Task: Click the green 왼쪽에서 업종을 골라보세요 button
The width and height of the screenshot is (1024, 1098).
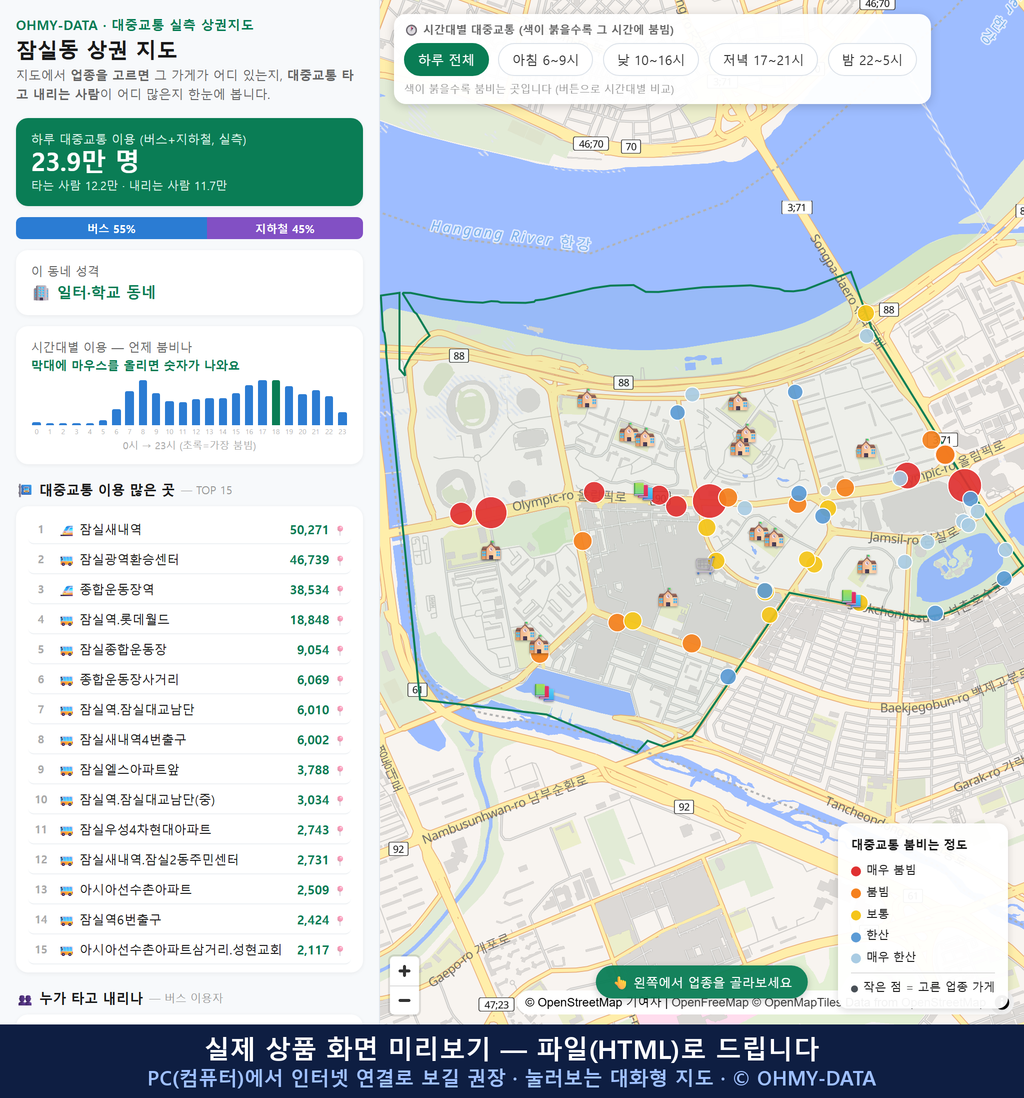Action: coord(702,982)
